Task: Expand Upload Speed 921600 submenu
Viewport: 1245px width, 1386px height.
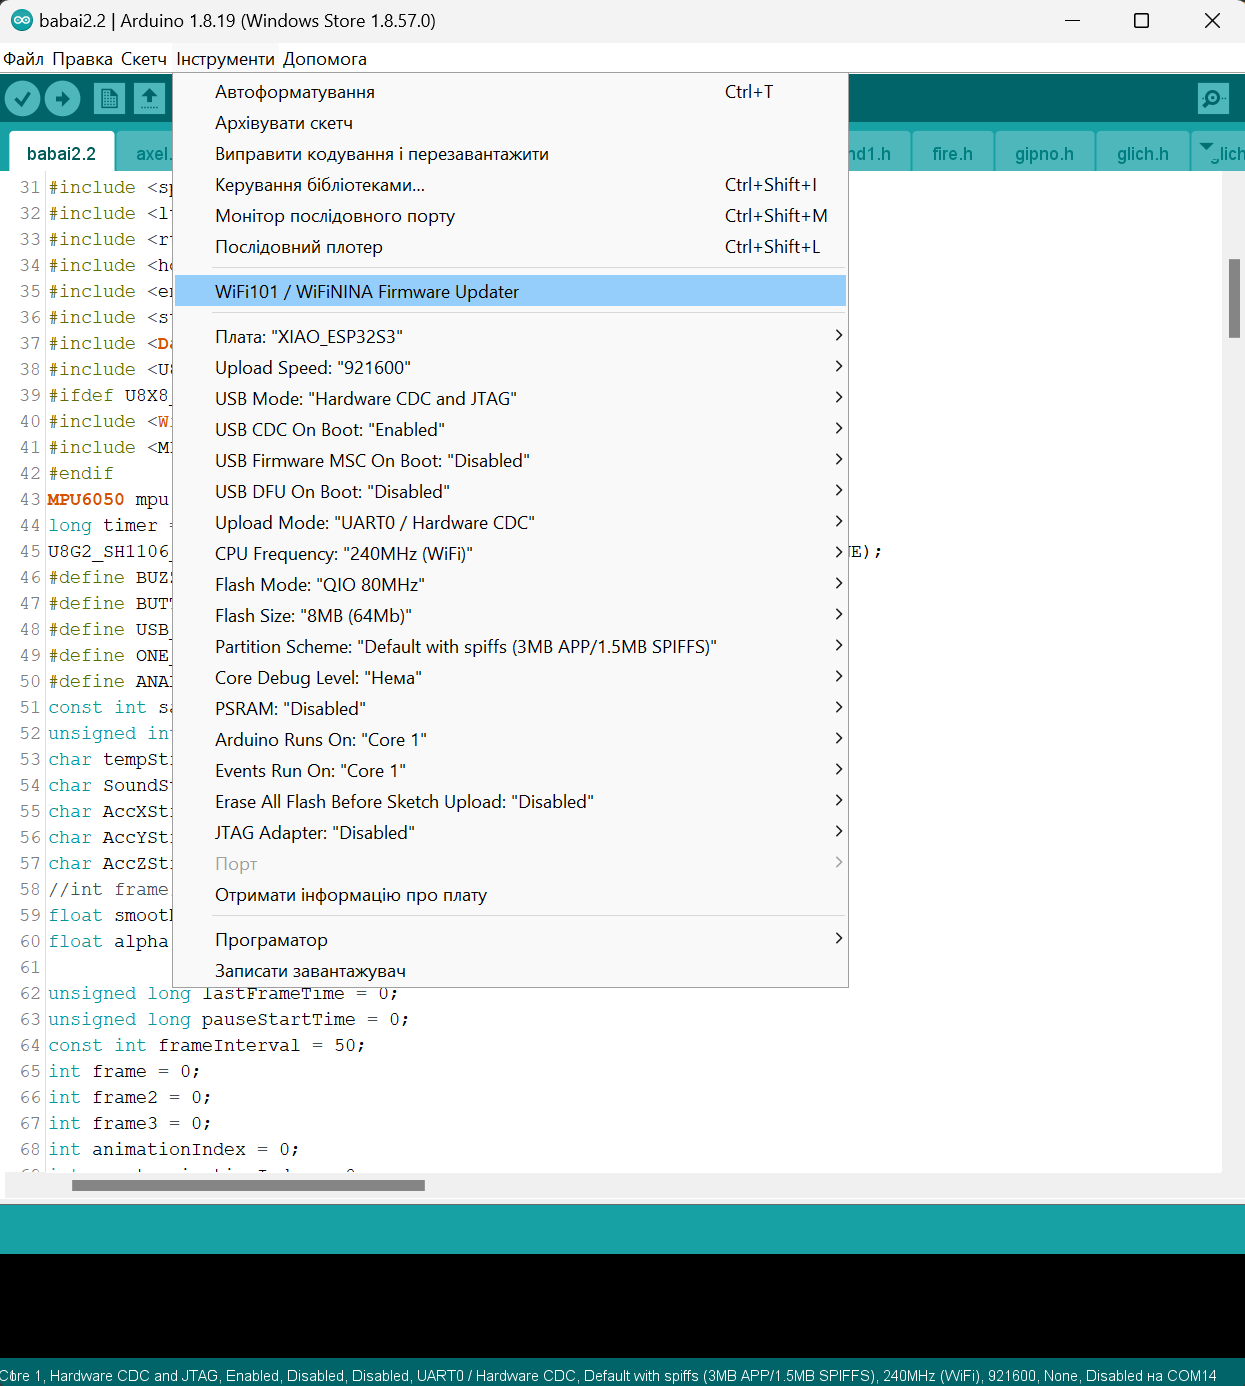Action: (x=510, y=368)
